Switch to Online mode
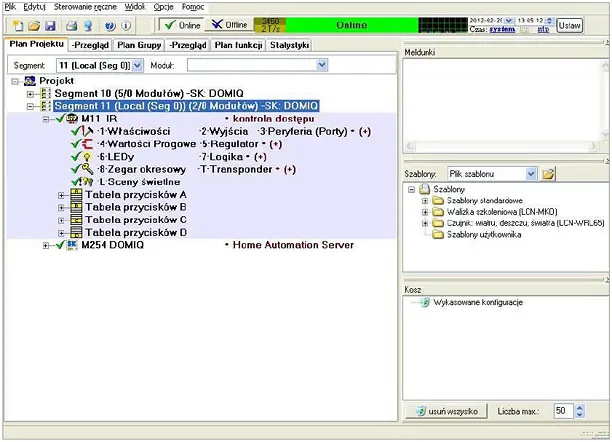612x442 pixels. pos(180,24)
